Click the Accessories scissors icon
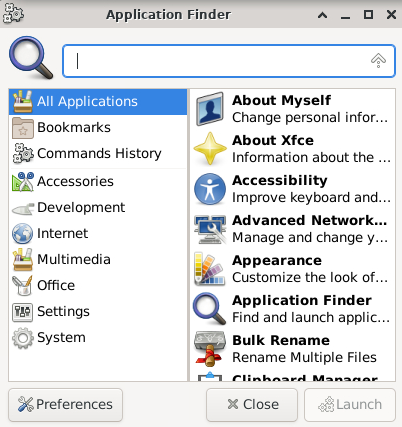Viewport: 402px width, 427px height. [x=23, y=182]
